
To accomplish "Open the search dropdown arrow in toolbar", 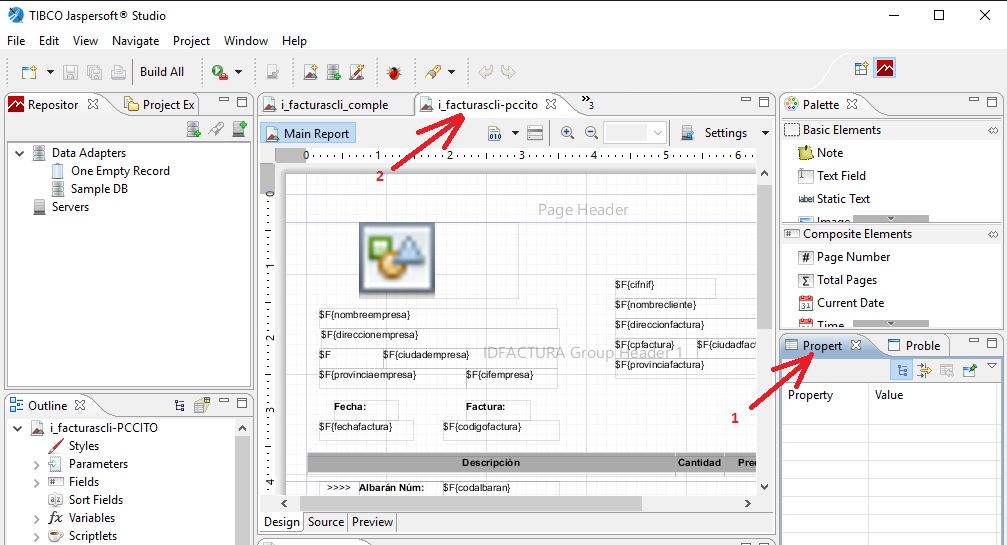I will pyautogui.click(x=451, y=72).
